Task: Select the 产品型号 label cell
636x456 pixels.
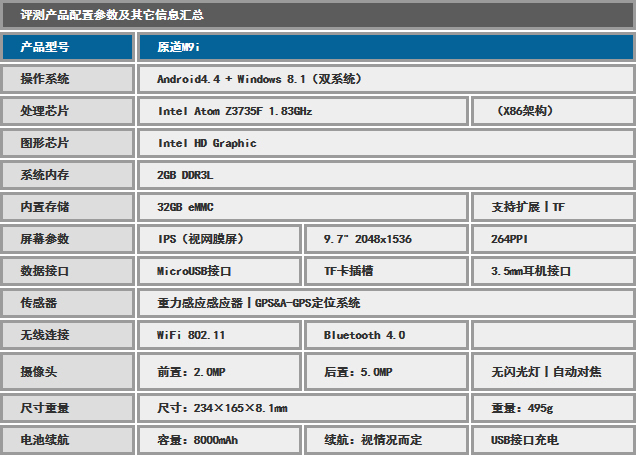Action: coord(68,47)
